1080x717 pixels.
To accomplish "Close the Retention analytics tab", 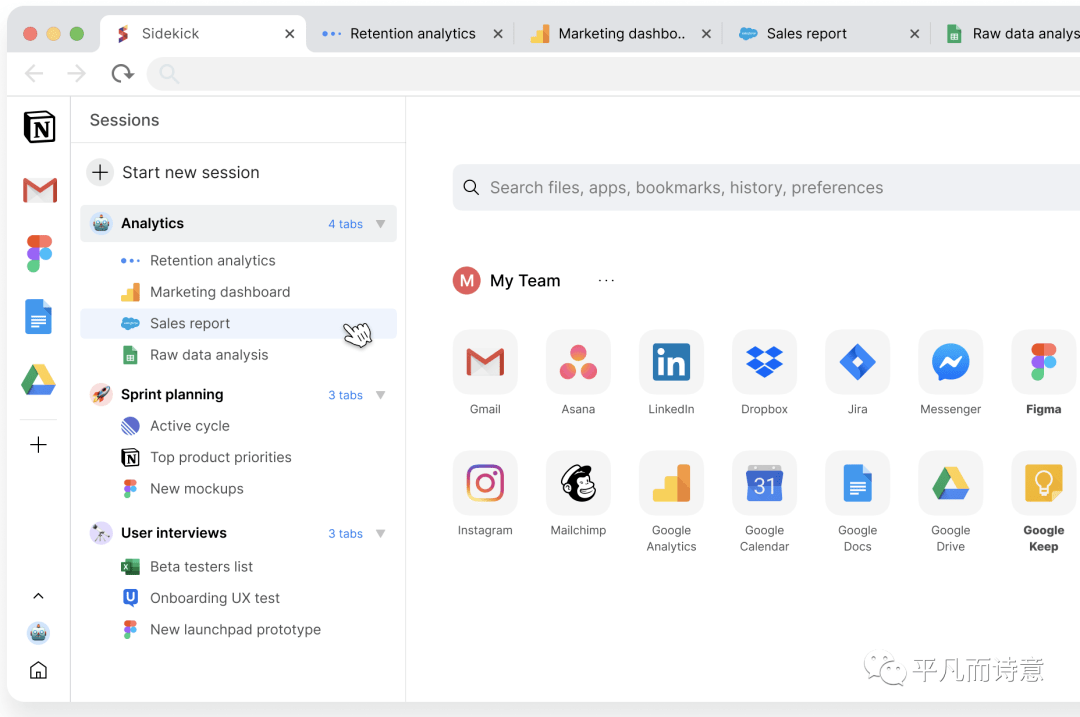I will [498, 34].
